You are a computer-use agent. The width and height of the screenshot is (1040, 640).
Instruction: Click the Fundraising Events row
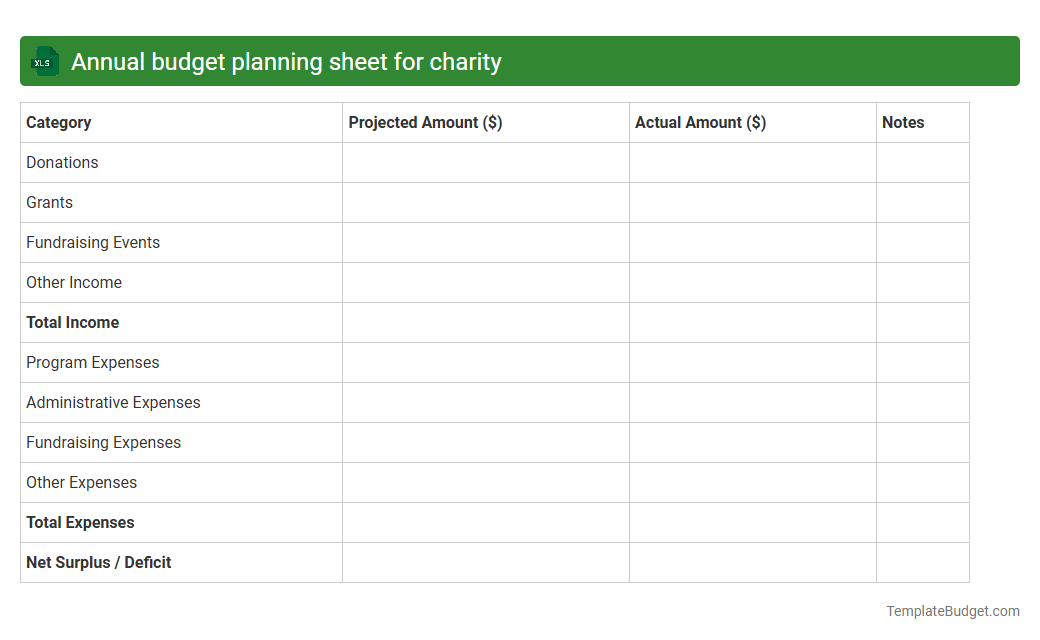(x=93, y=242)
